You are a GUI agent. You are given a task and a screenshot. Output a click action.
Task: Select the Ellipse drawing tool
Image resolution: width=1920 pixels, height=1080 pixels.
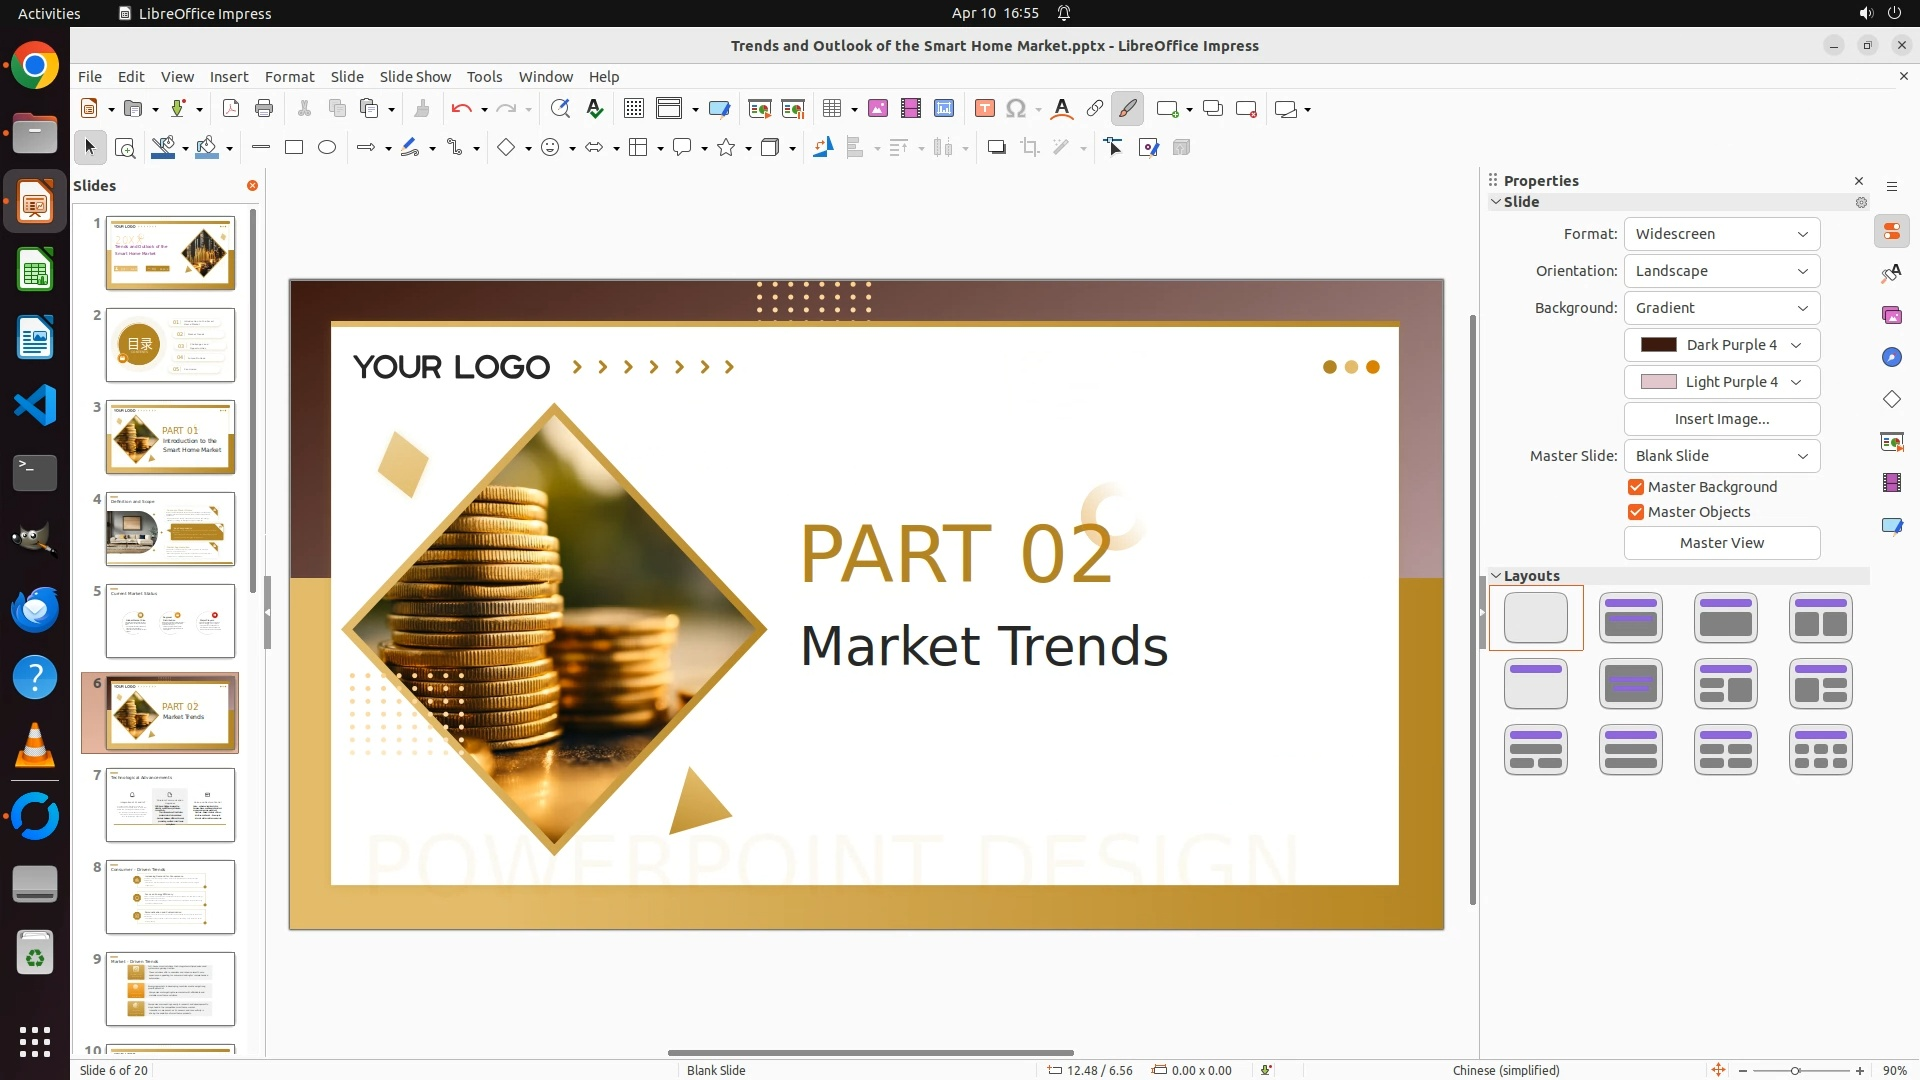pos(327,148)
